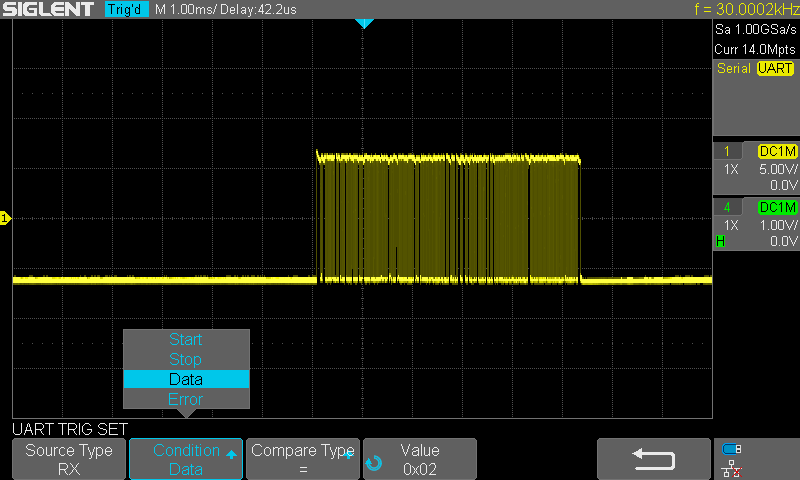
Task: Select Error in the condition popup
Action: click(x=186, y=399)
